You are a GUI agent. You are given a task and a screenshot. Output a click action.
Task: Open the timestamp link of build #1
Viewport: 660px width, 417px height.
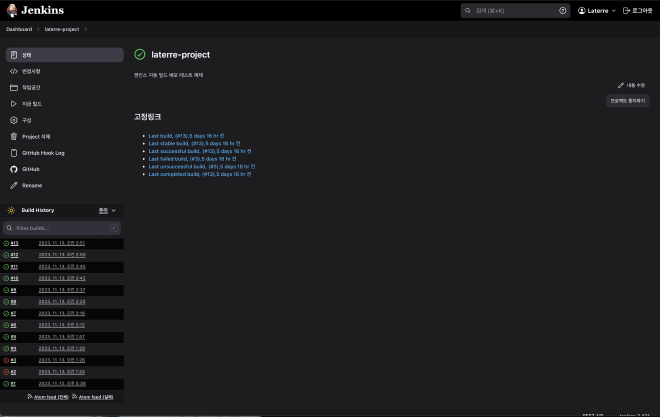[x=62, y=383]
